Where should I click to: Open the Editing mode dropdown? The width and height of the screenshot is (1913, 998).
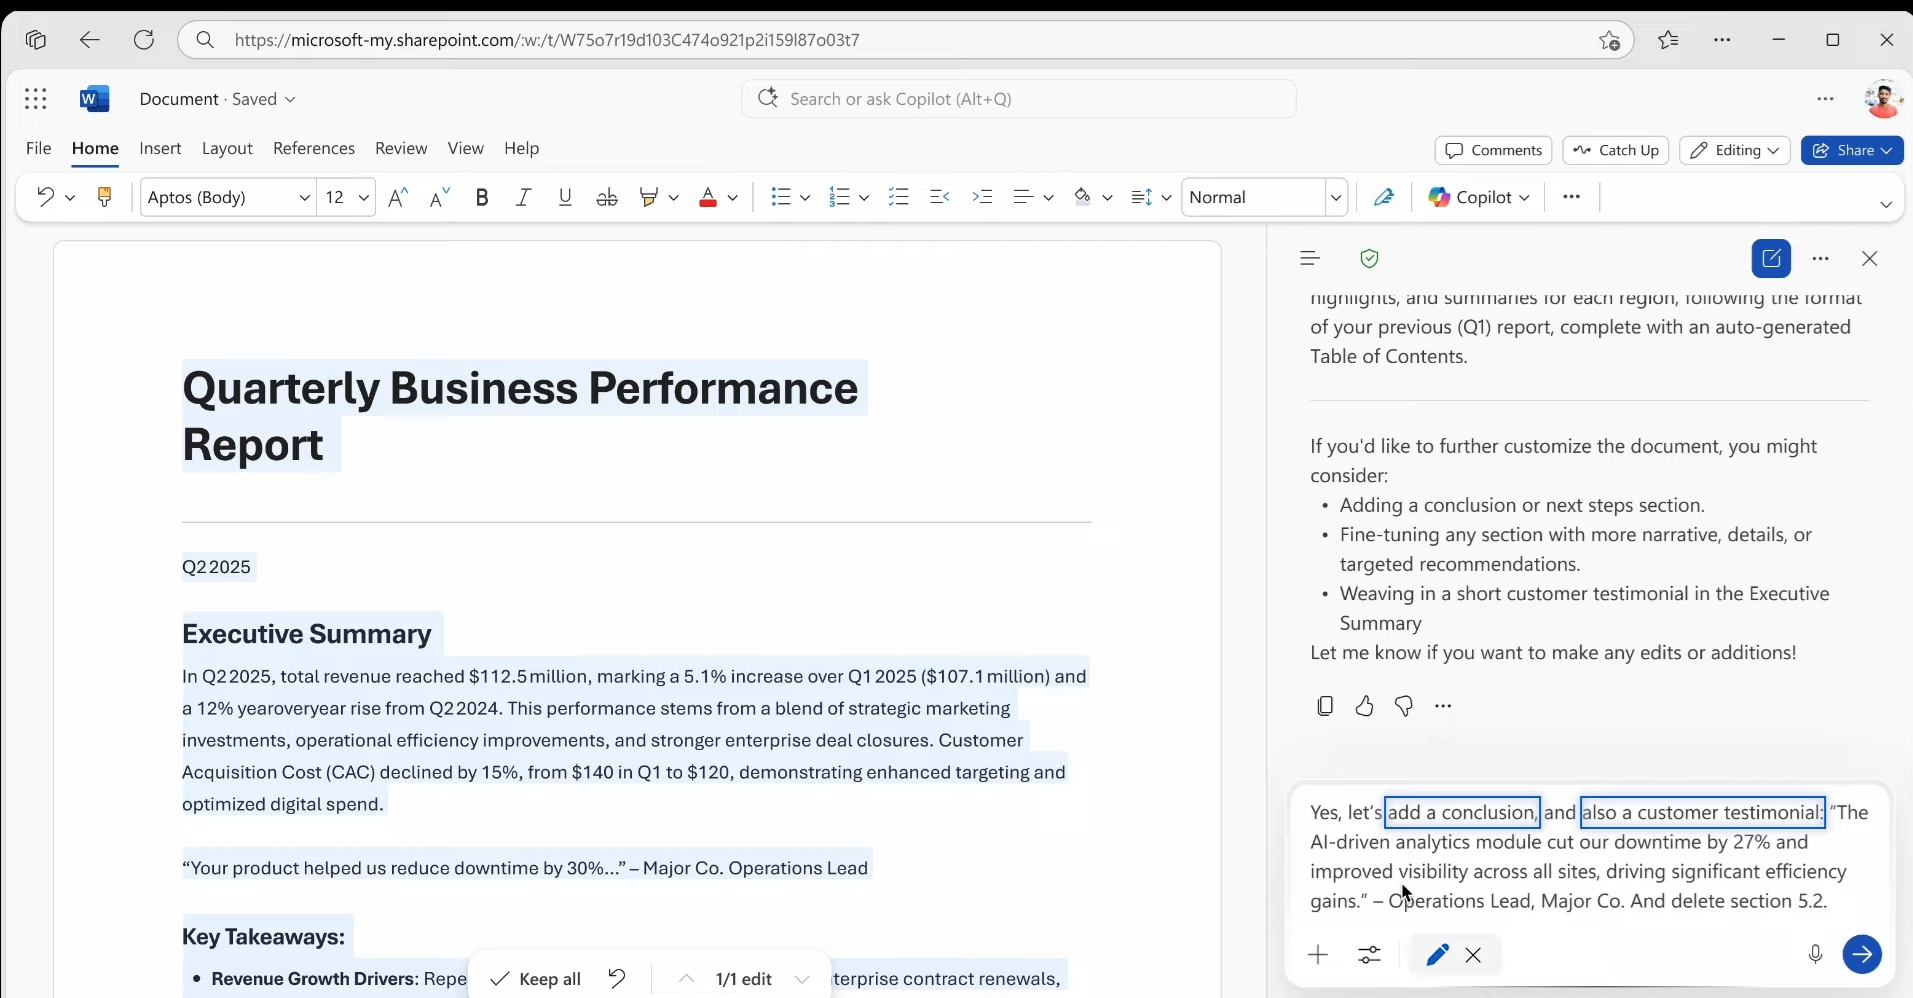(x=1735, y=150)
